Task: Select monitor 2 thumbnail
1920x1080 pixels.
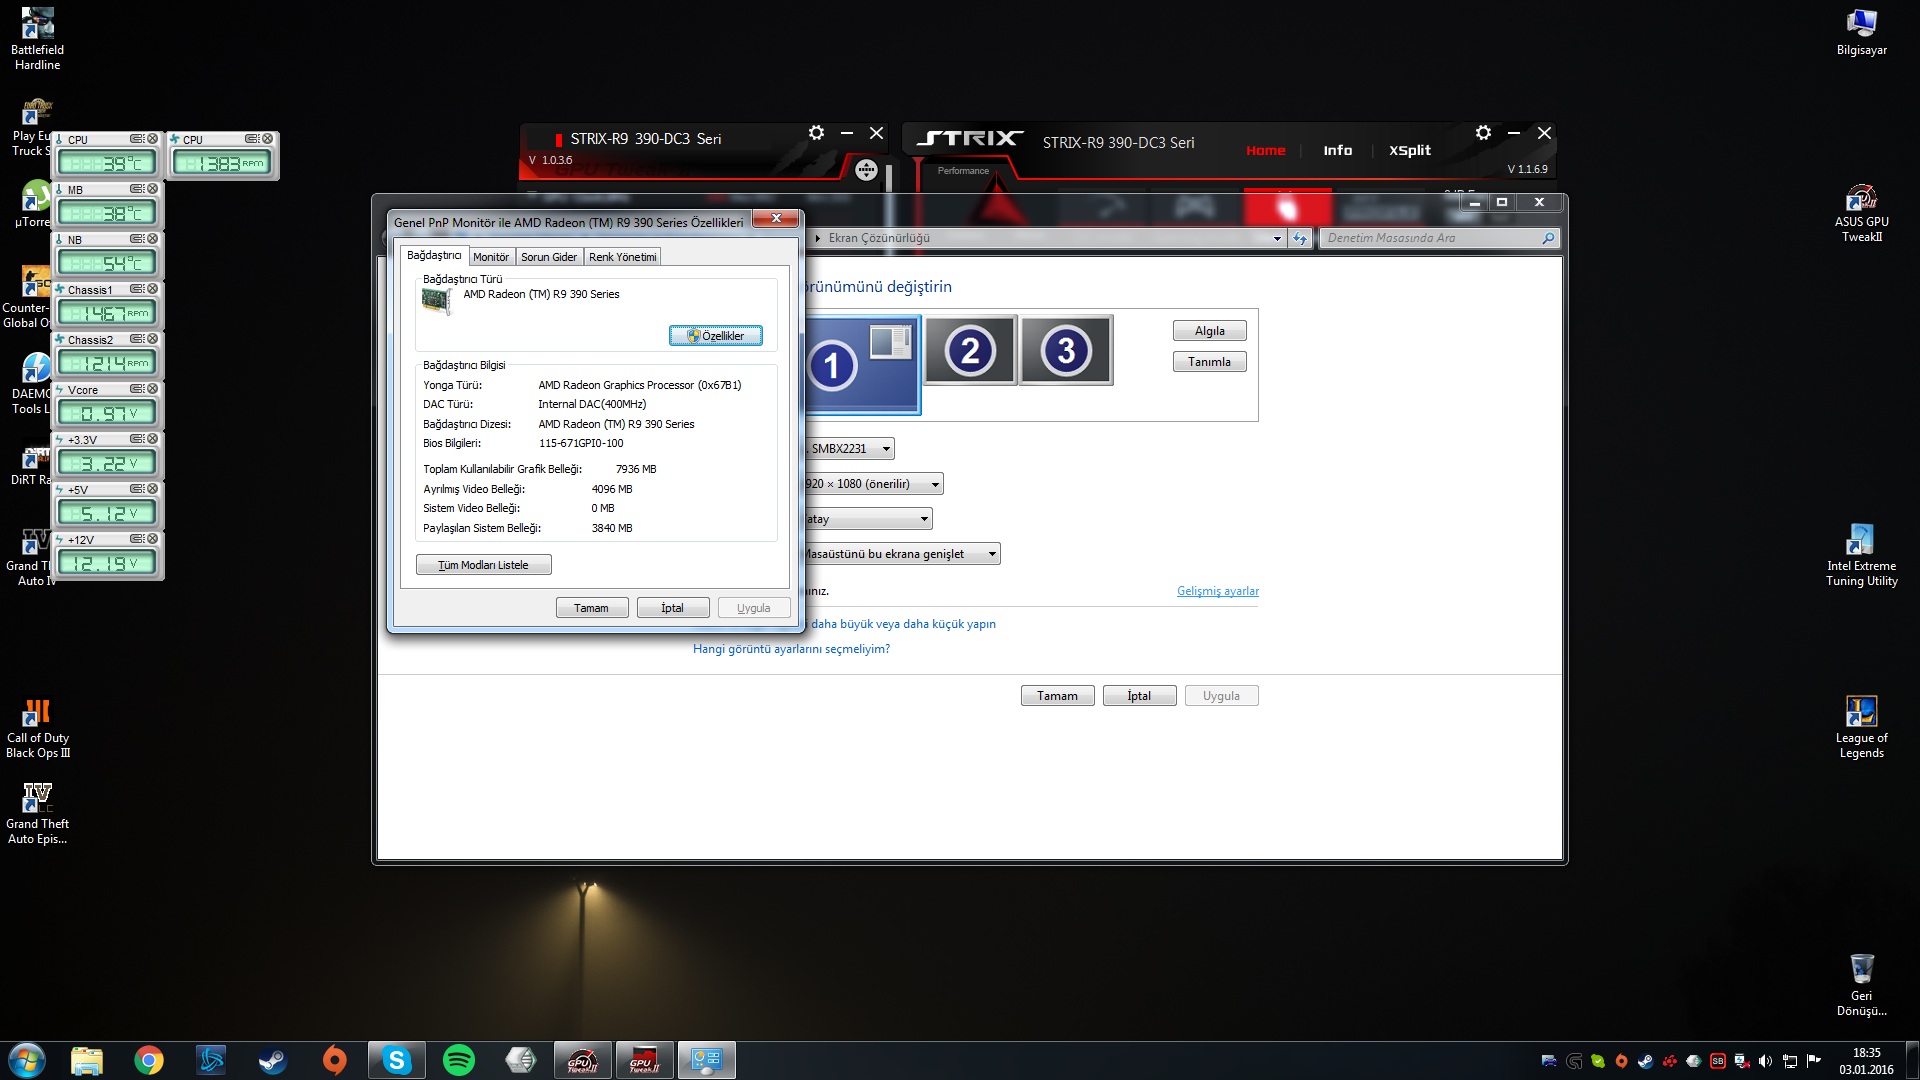Action: pos(970,351)
